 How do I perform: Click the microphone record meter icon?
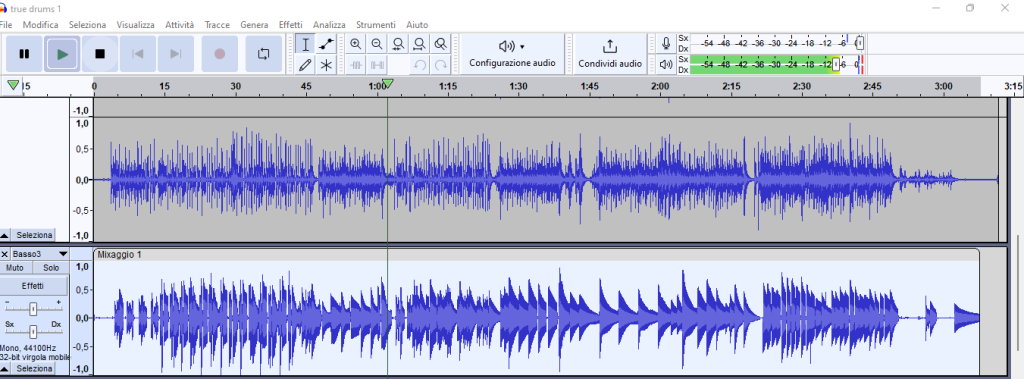665,44
